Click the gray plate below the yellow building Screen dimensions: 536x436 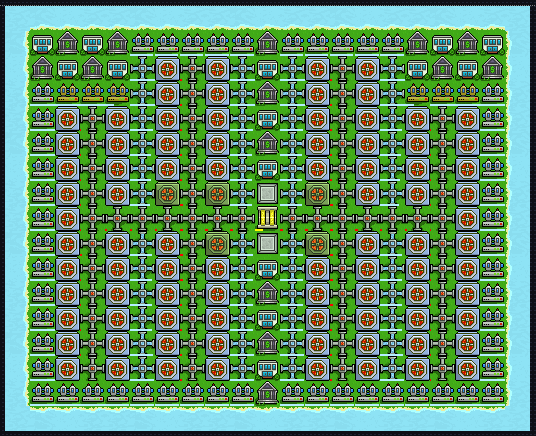click(267, 244)
